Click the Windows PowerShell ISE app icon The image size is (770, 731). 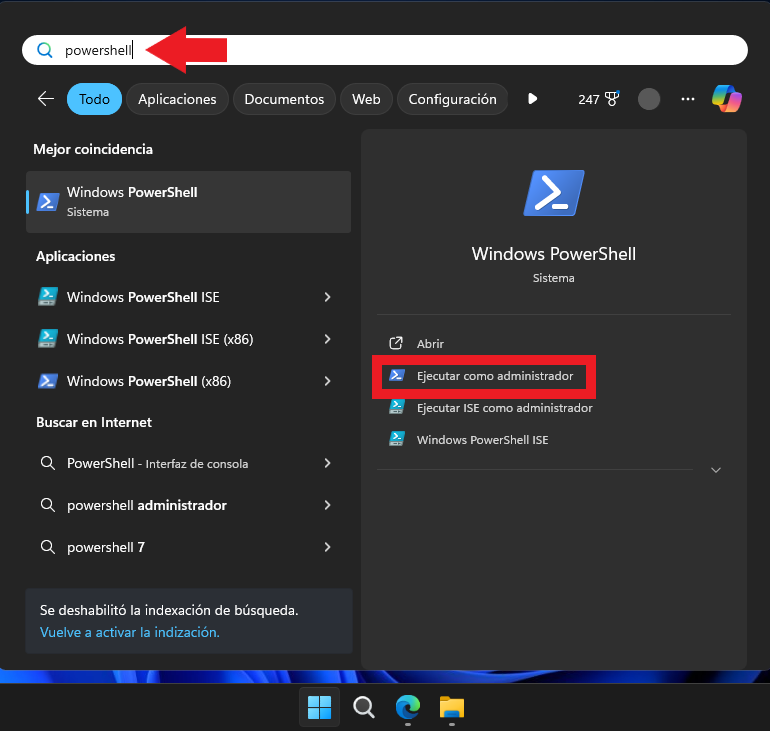click(x=48, y=297)
